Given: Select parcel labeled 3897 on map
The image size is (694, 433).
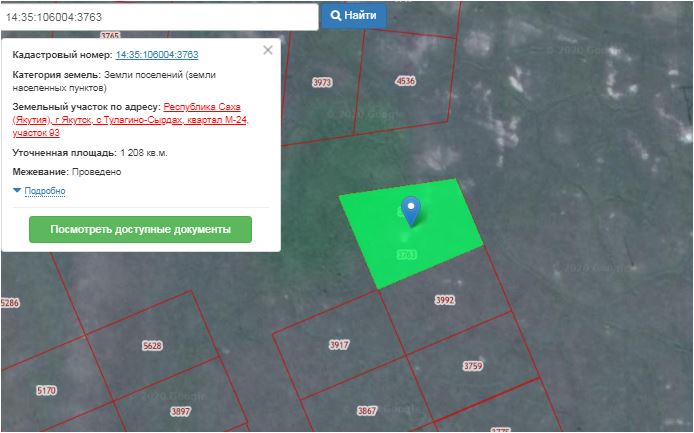Looking at the screenshot, I should point(180,411).
